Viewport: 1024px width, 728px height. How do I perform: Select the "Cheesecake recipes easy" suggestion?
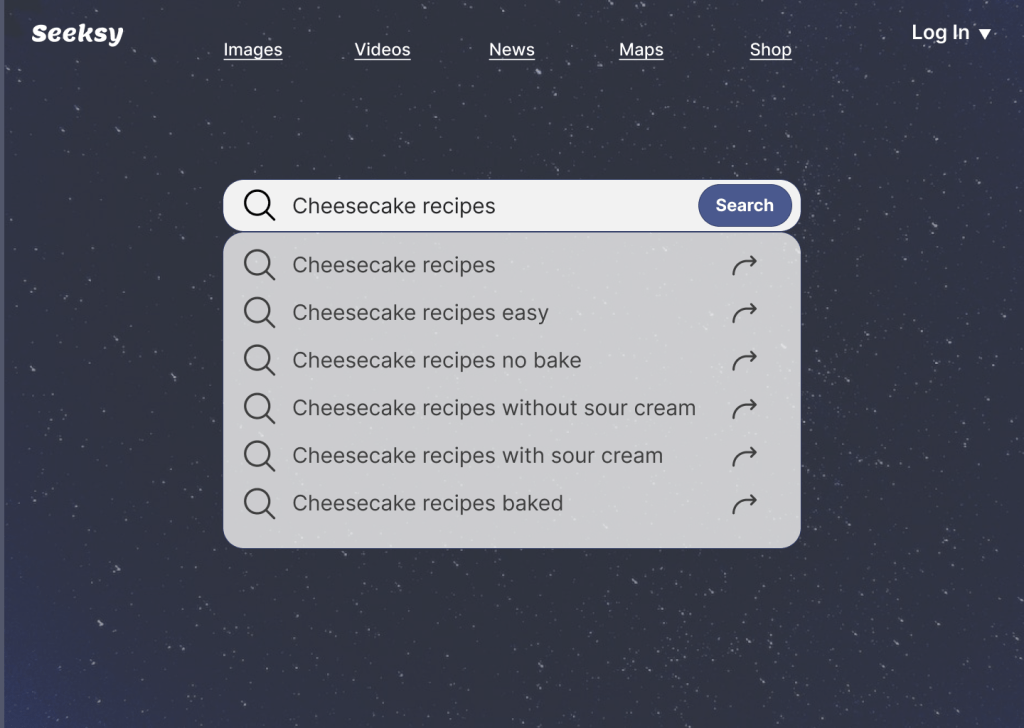point(420,313)
